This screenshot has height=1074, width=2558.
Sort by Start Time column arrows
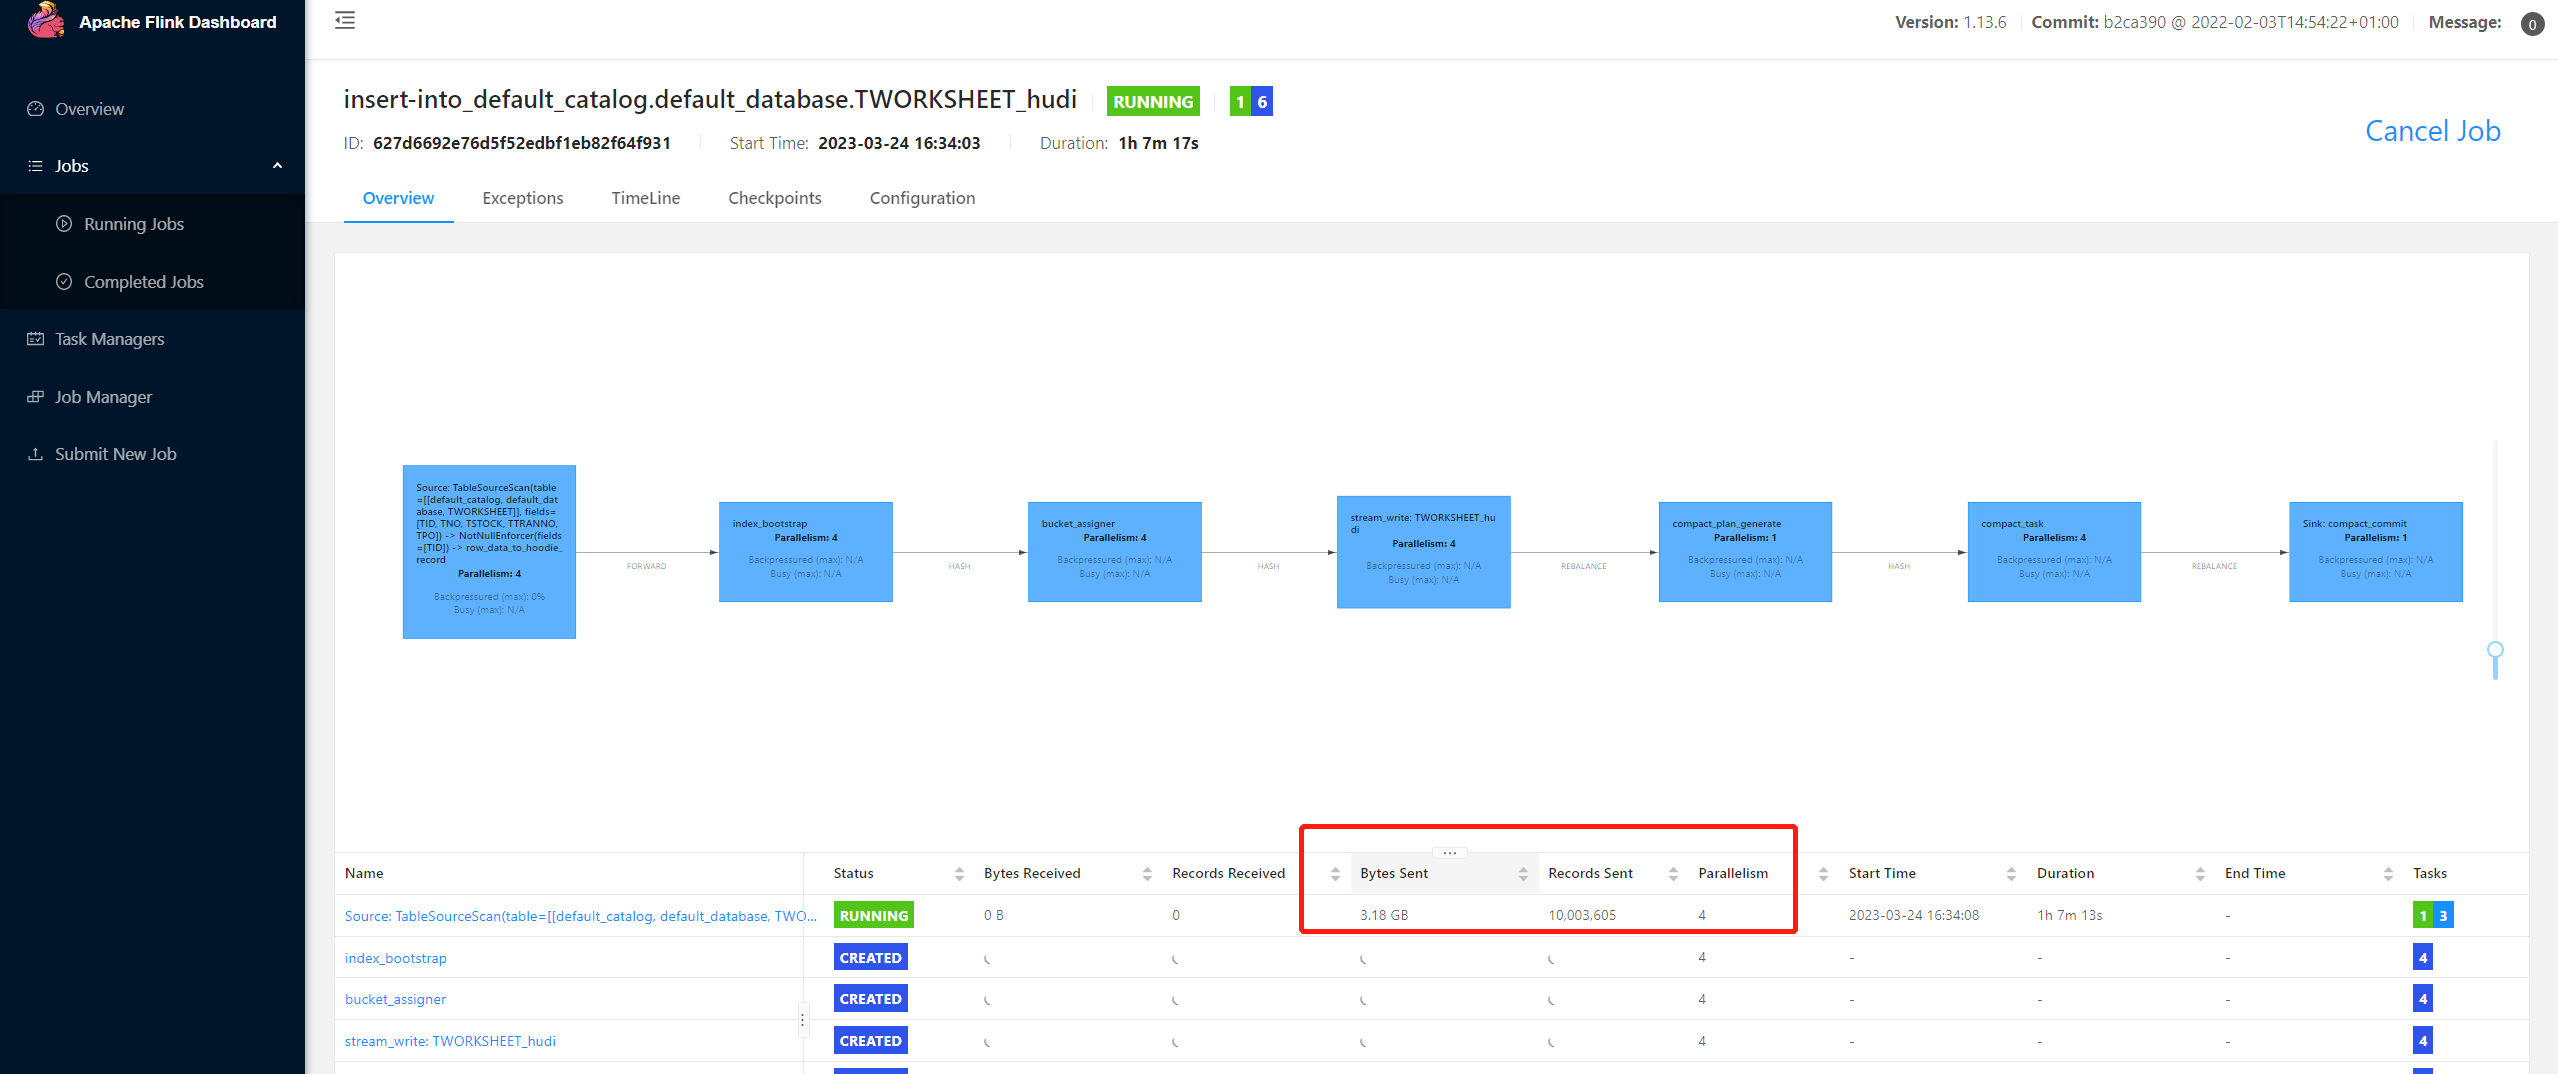[2011, 874]
